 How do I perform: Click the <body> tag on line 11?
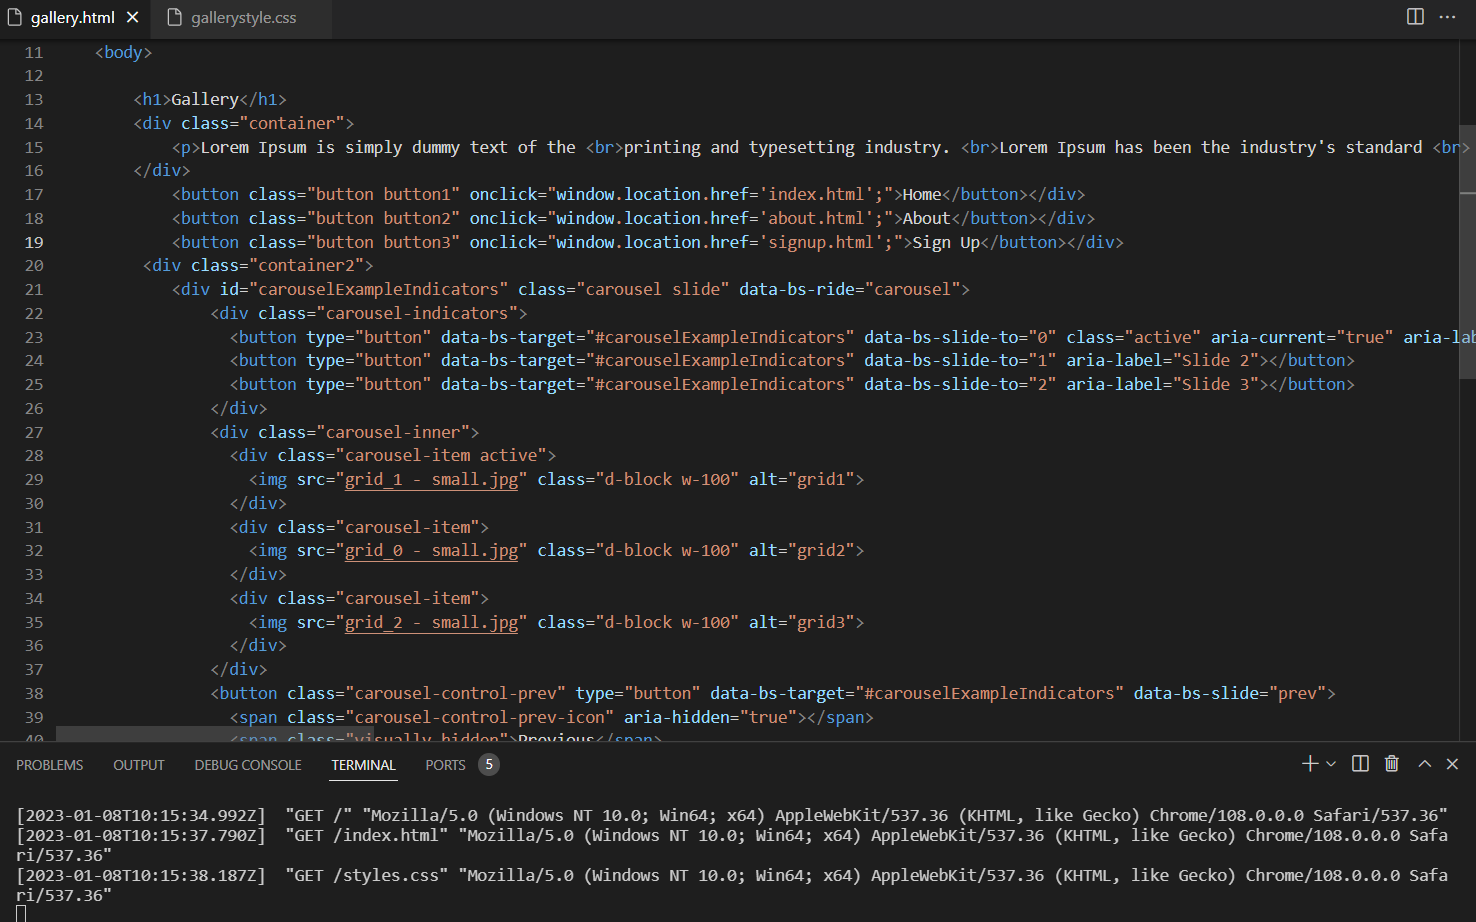pos(124,52)
